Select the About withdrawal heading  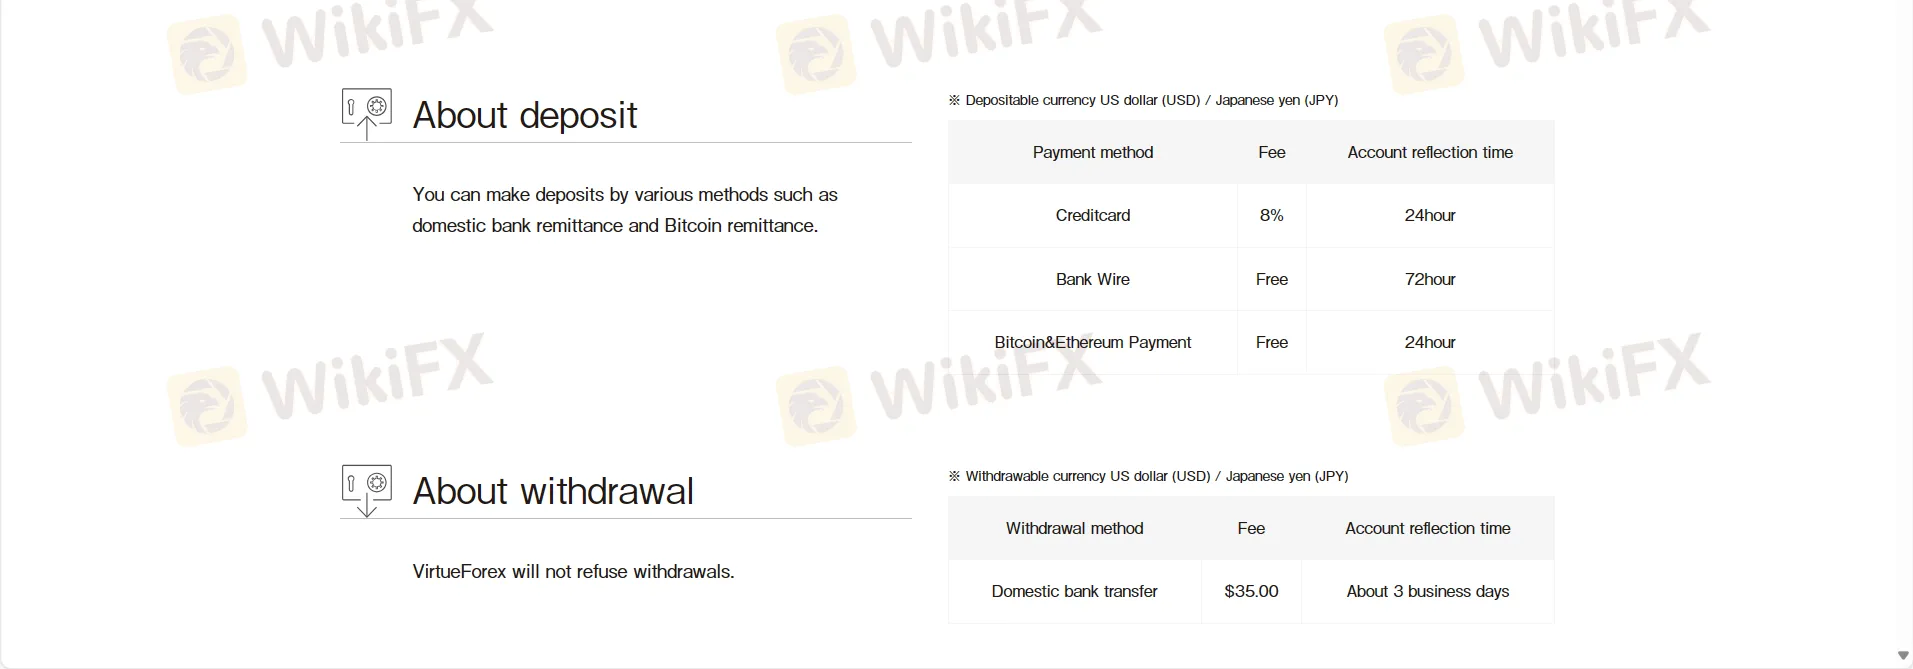(x=552, y=491)
